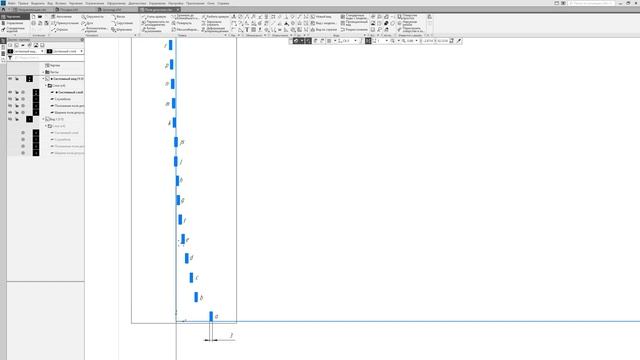
Task: Toggle visibility eye of Системный вид row
Action: [10, 79]
